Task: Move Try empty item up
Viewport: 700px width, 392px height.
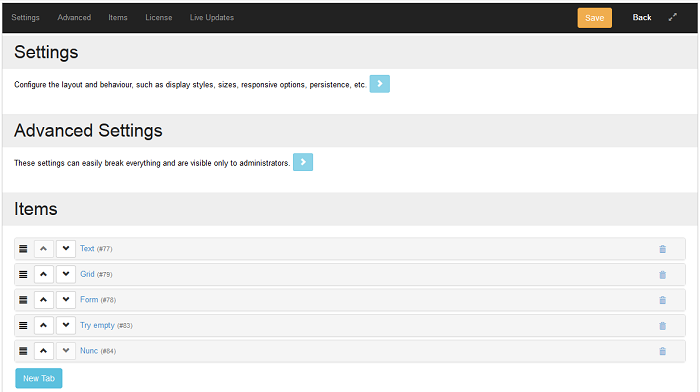Action: [x=44, y=325]
